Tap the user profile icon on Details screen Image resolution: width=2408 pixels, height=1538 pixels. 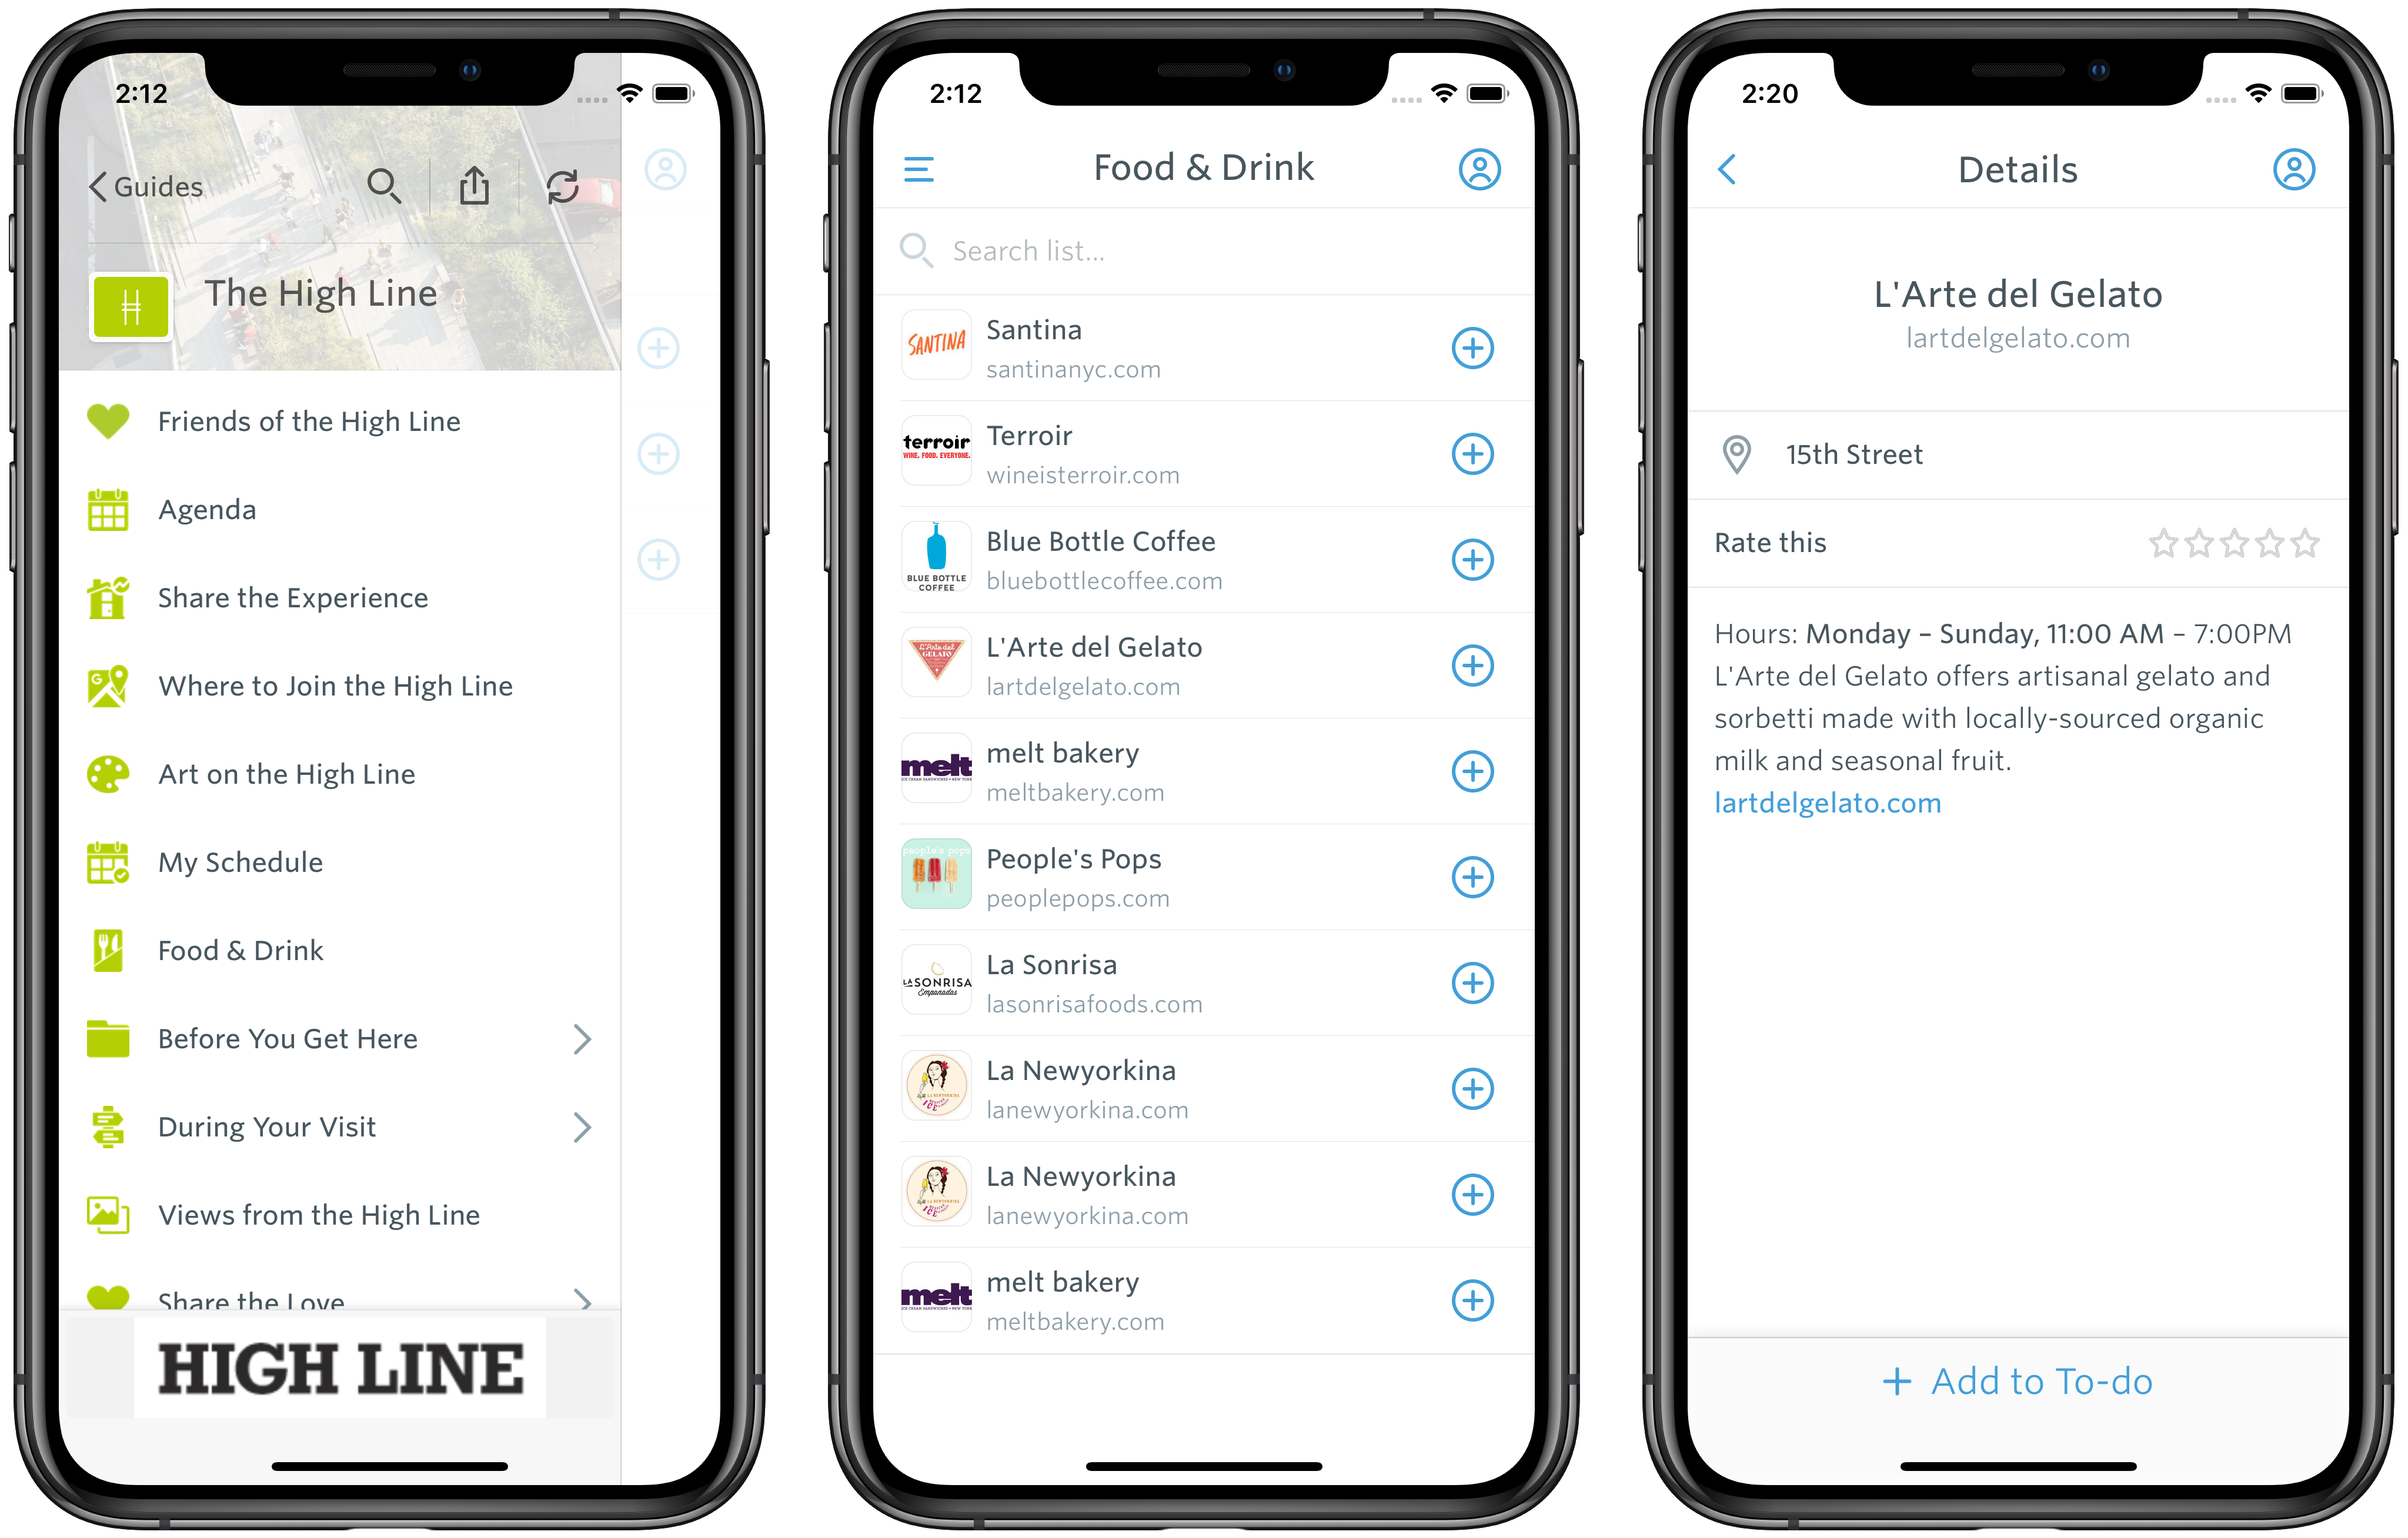point(2294,170)
